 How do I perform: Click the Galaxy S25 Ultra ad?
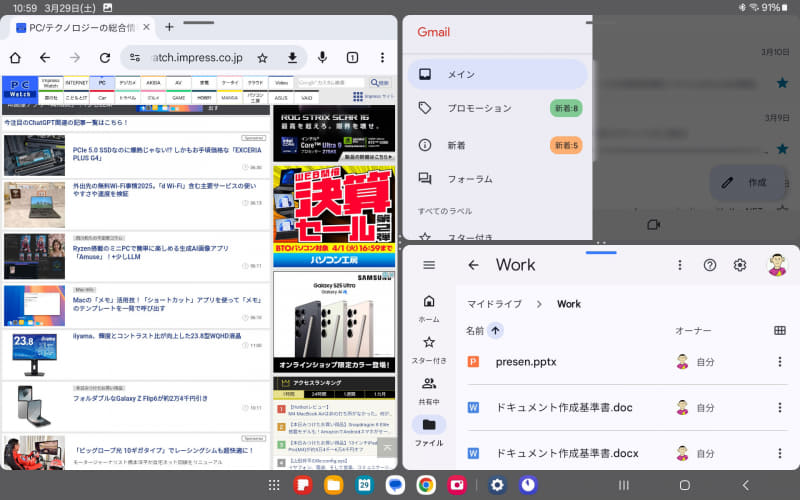334,321
